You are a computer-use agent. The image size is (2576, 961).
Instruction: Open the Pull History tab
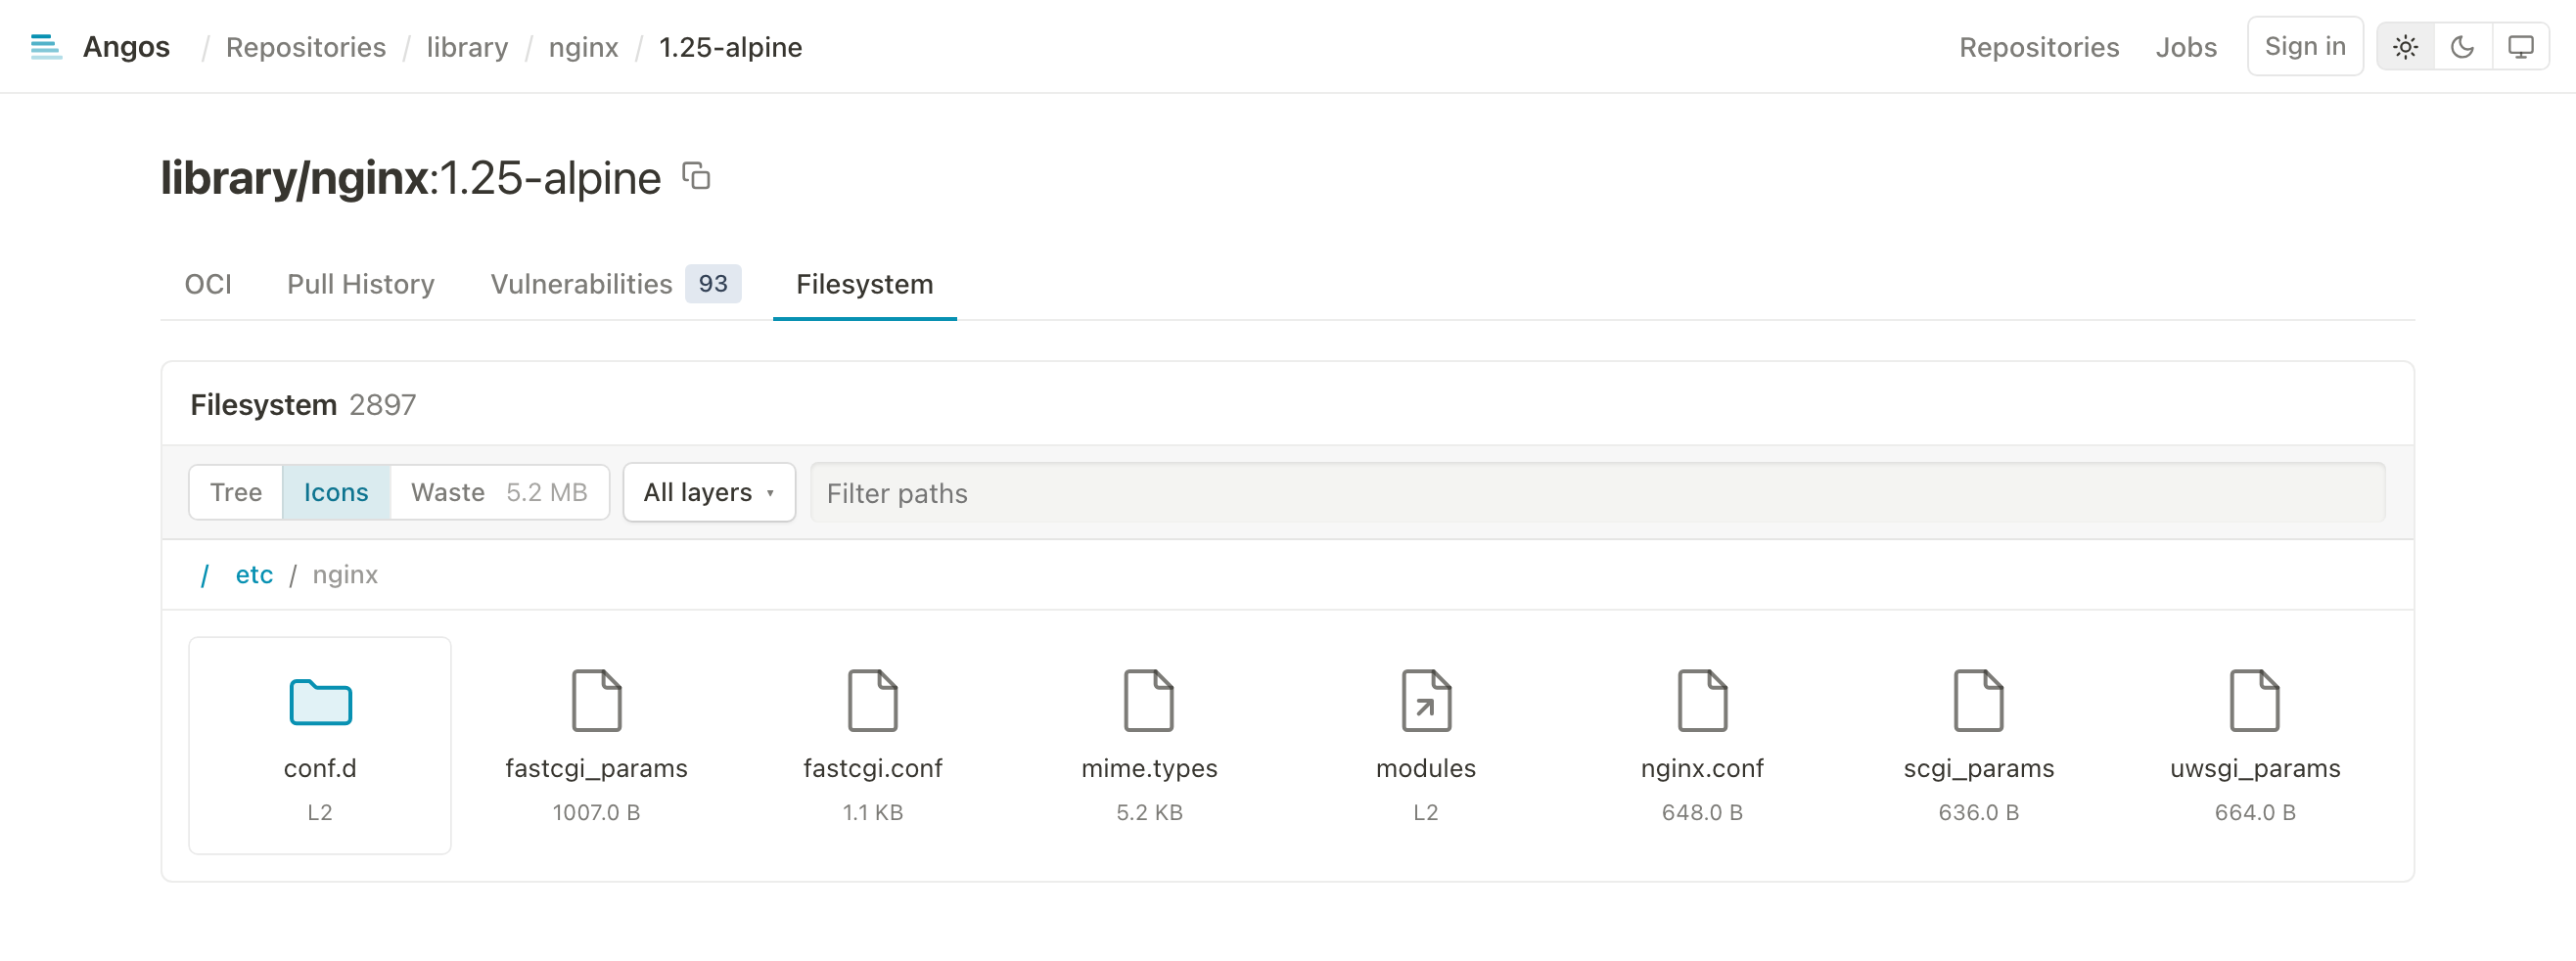[x=361, y=284]
